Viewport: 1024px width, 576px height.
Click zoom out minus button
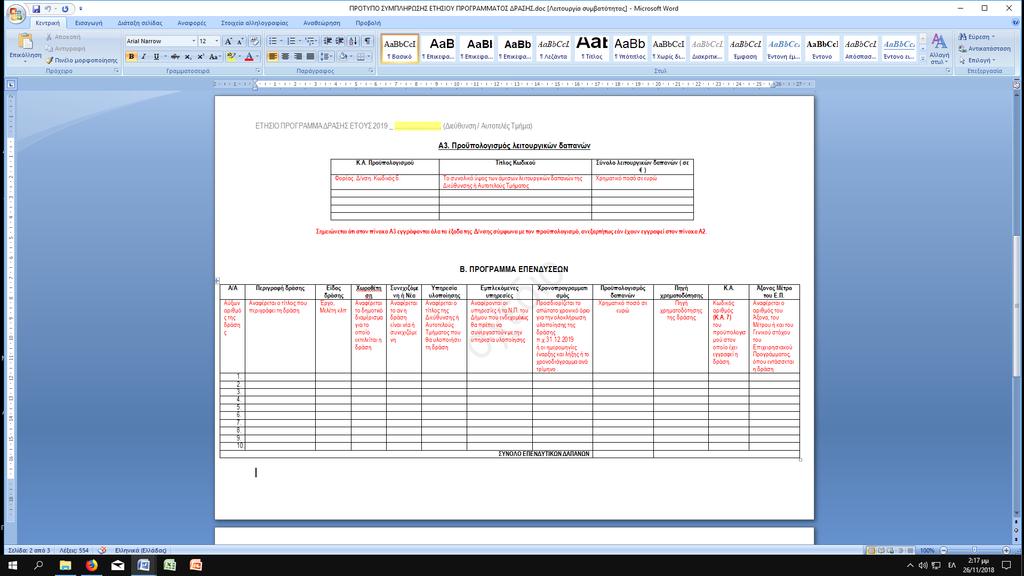944,551
